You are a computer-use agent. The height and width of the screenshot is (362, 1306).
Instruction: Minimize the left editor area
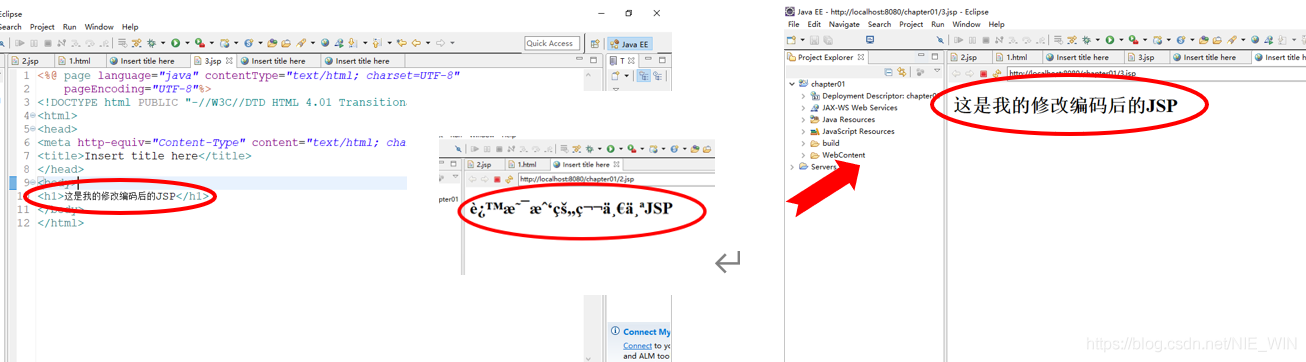(579, 60)
